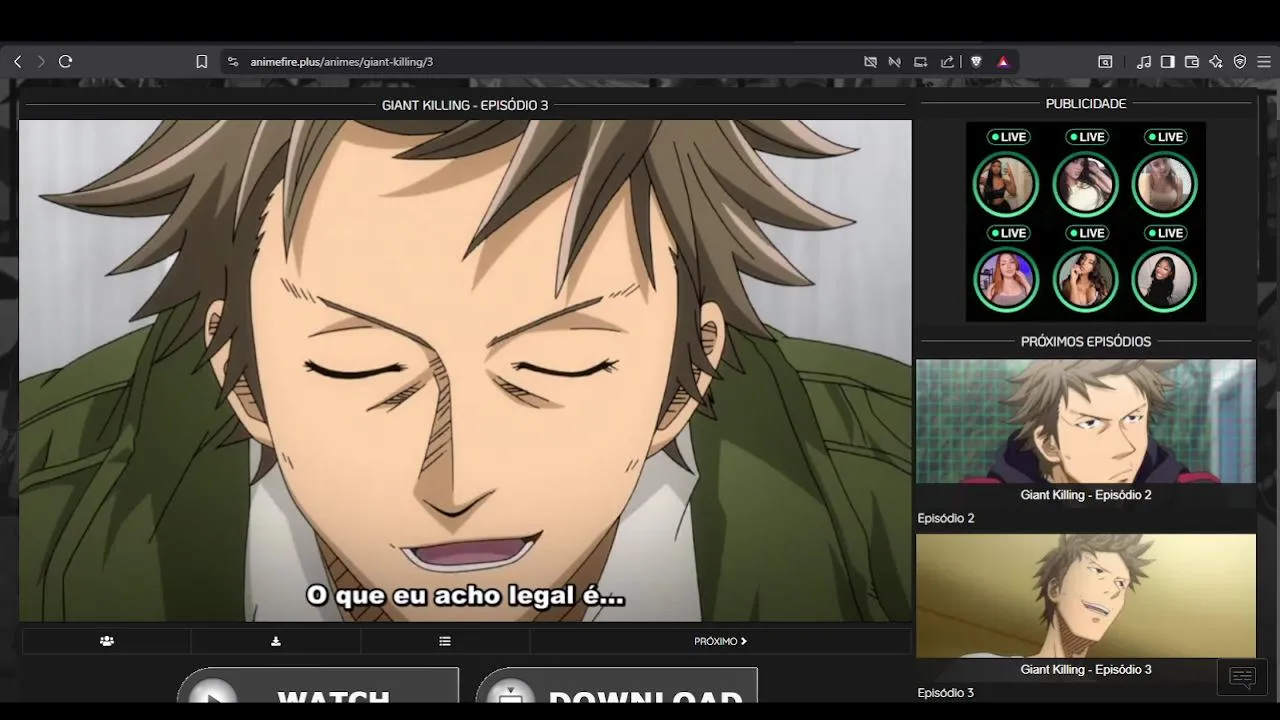Go to PRÓXIMO next episode
1280x720 pixels.
click(720, 641)
